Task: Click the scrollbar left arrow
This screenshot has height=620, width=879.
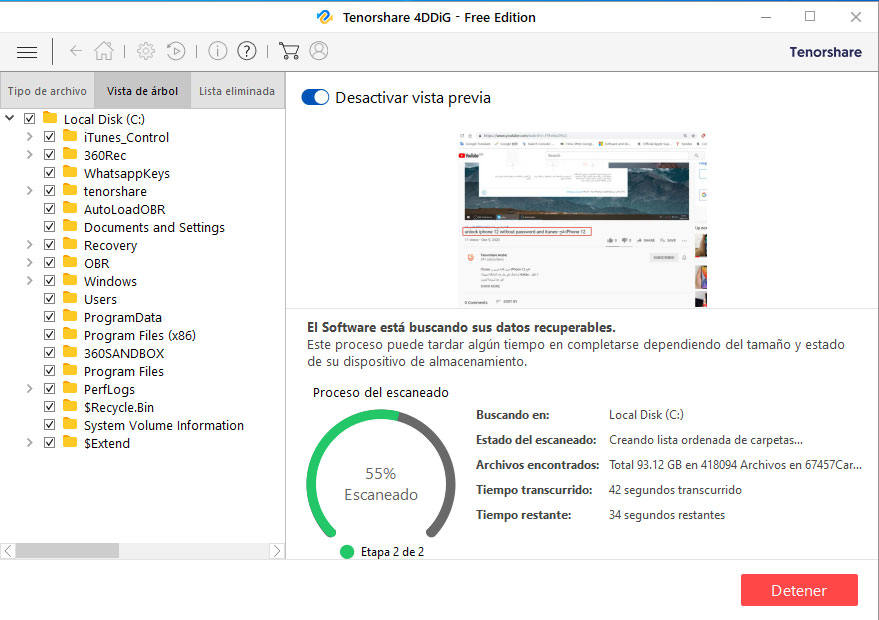Action: point(7,551)
